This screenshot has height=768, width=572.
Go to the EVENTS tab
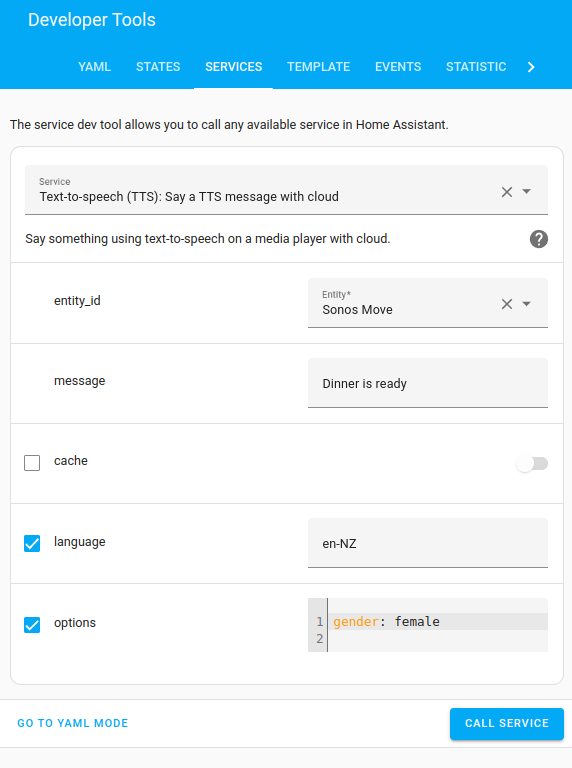coord(398,67)
